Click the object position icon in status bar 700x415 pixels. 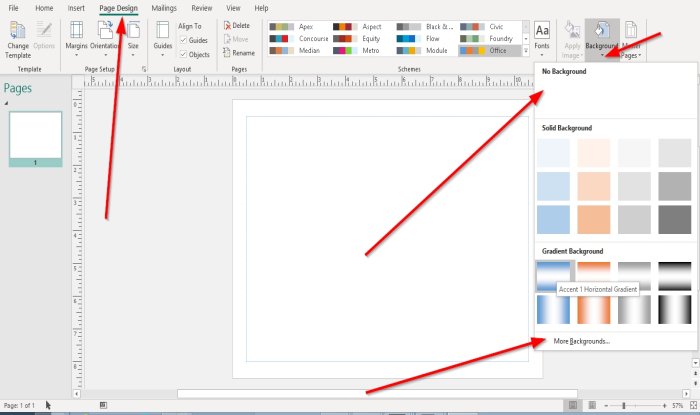pos(103,405)
